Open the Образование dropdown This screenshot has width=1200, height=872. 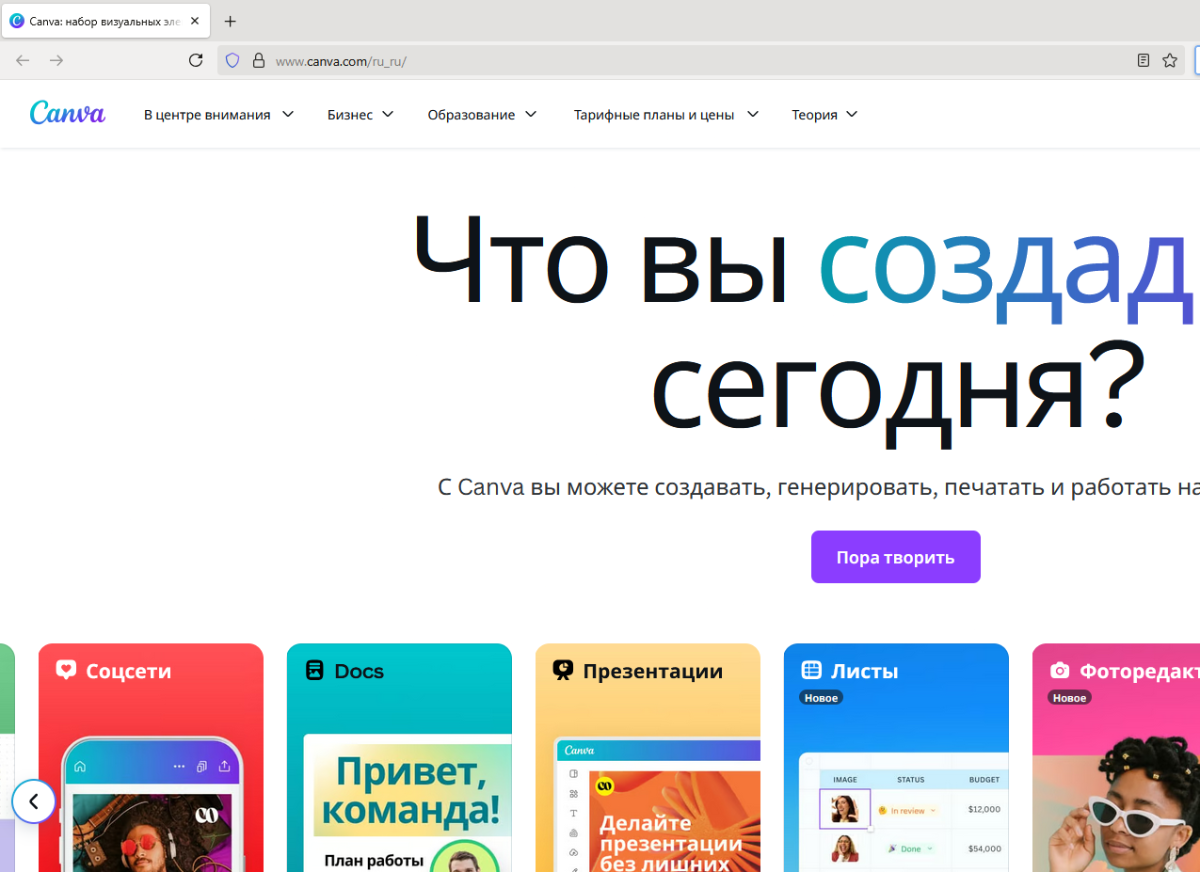(x=483, y=115)
